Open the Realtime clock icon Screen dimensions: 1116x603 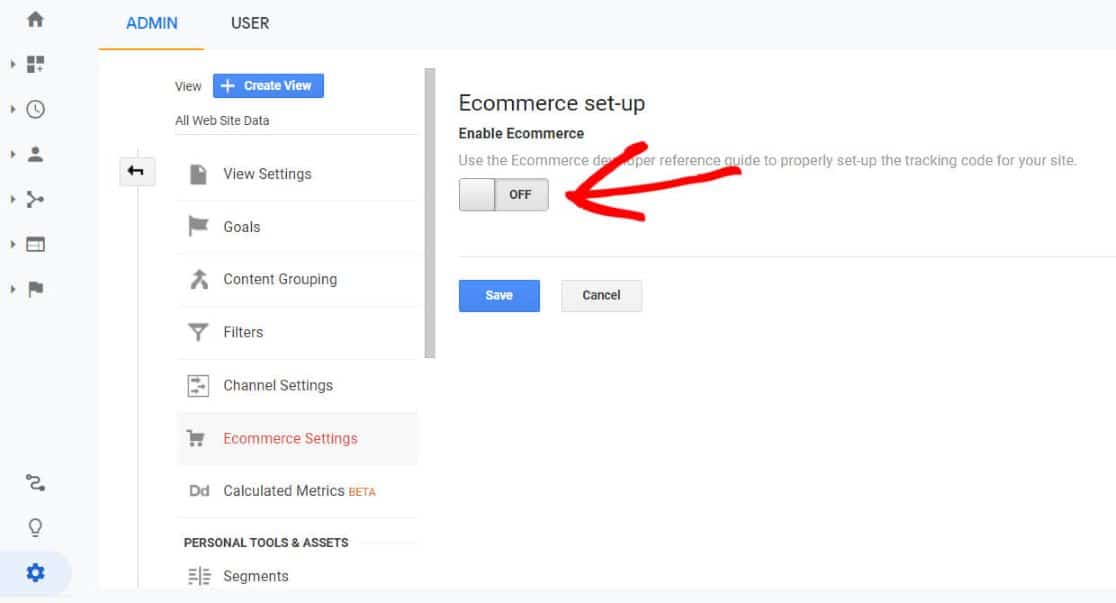point(35,109)
